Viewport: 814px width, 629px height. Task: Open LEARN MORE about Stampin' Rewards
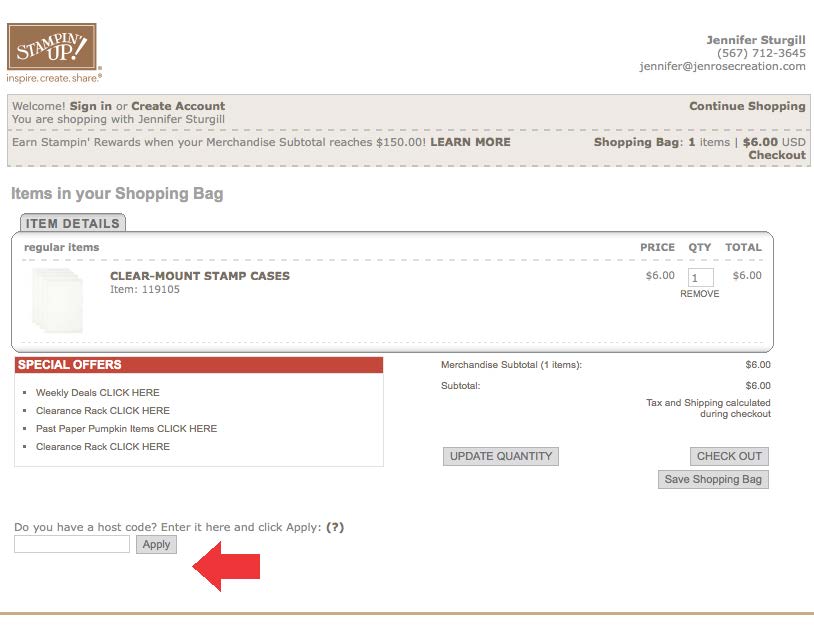(470, 142)
